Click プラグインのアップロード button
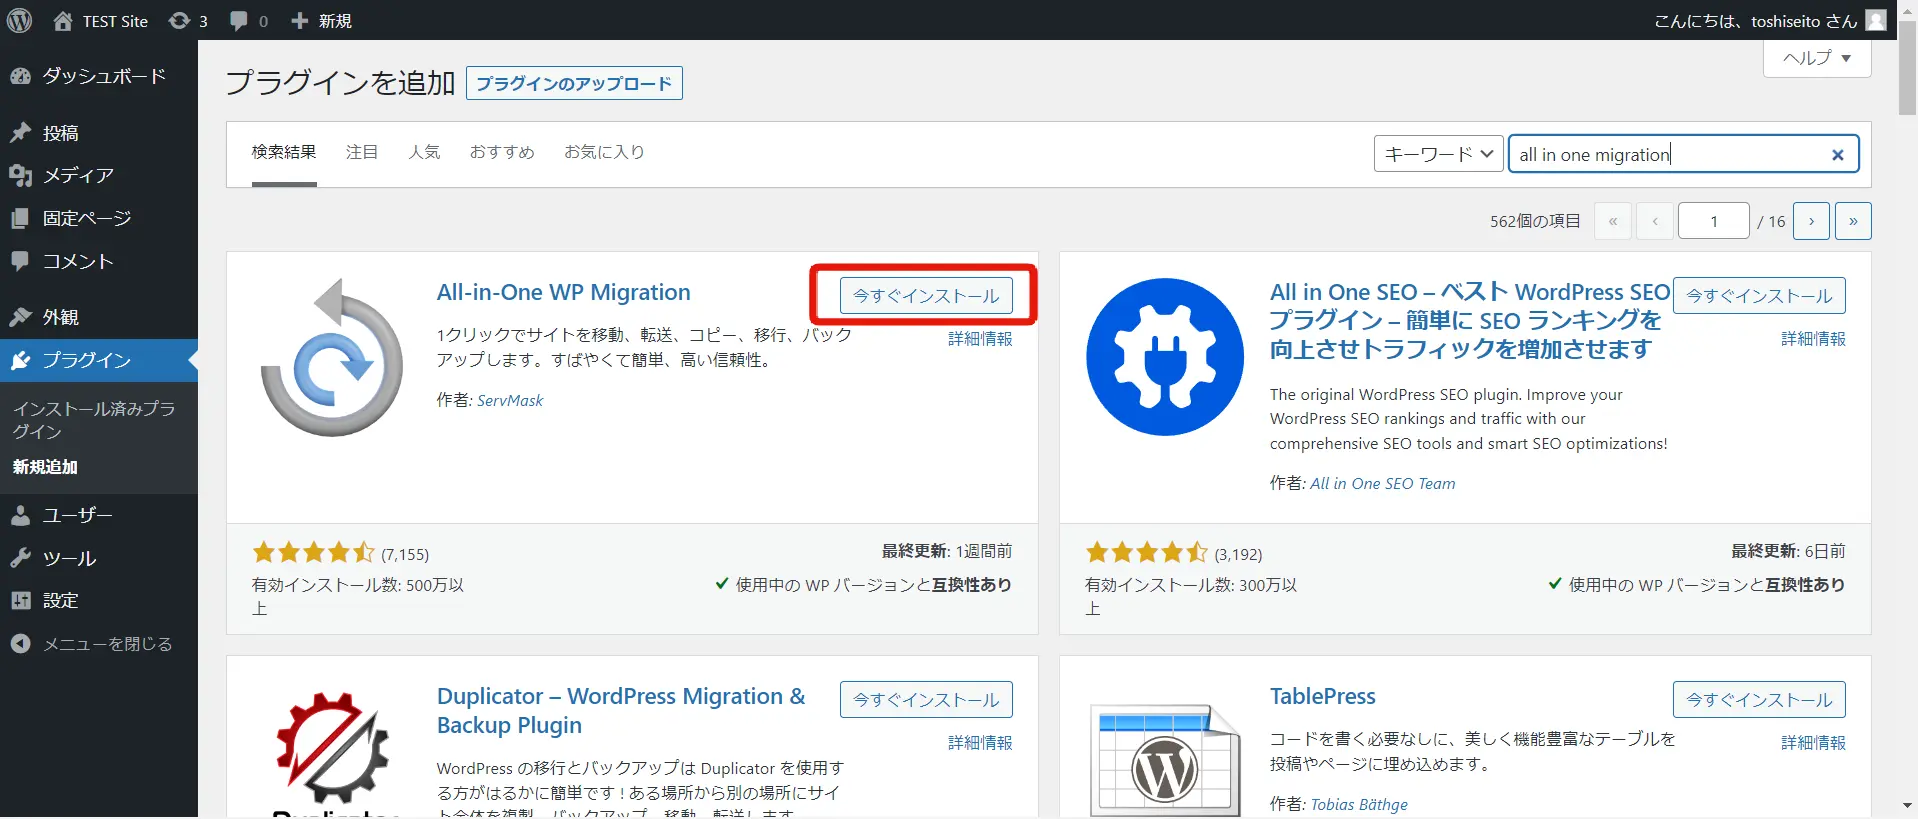Screen dimensions: 1918x819 pyautogui.click(x=574, y=84)
